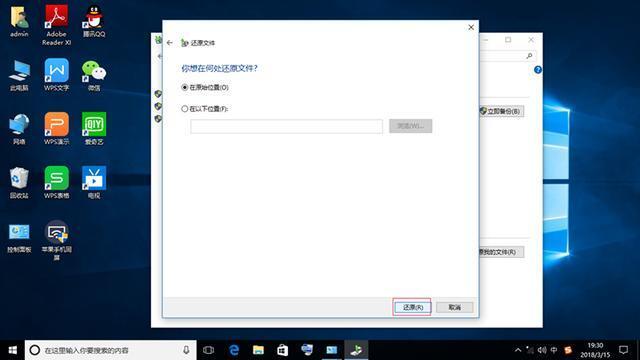The height and width of the screenshot is (360, 640).
Task: Click the restore location path field
Action: tap(286, 126)
